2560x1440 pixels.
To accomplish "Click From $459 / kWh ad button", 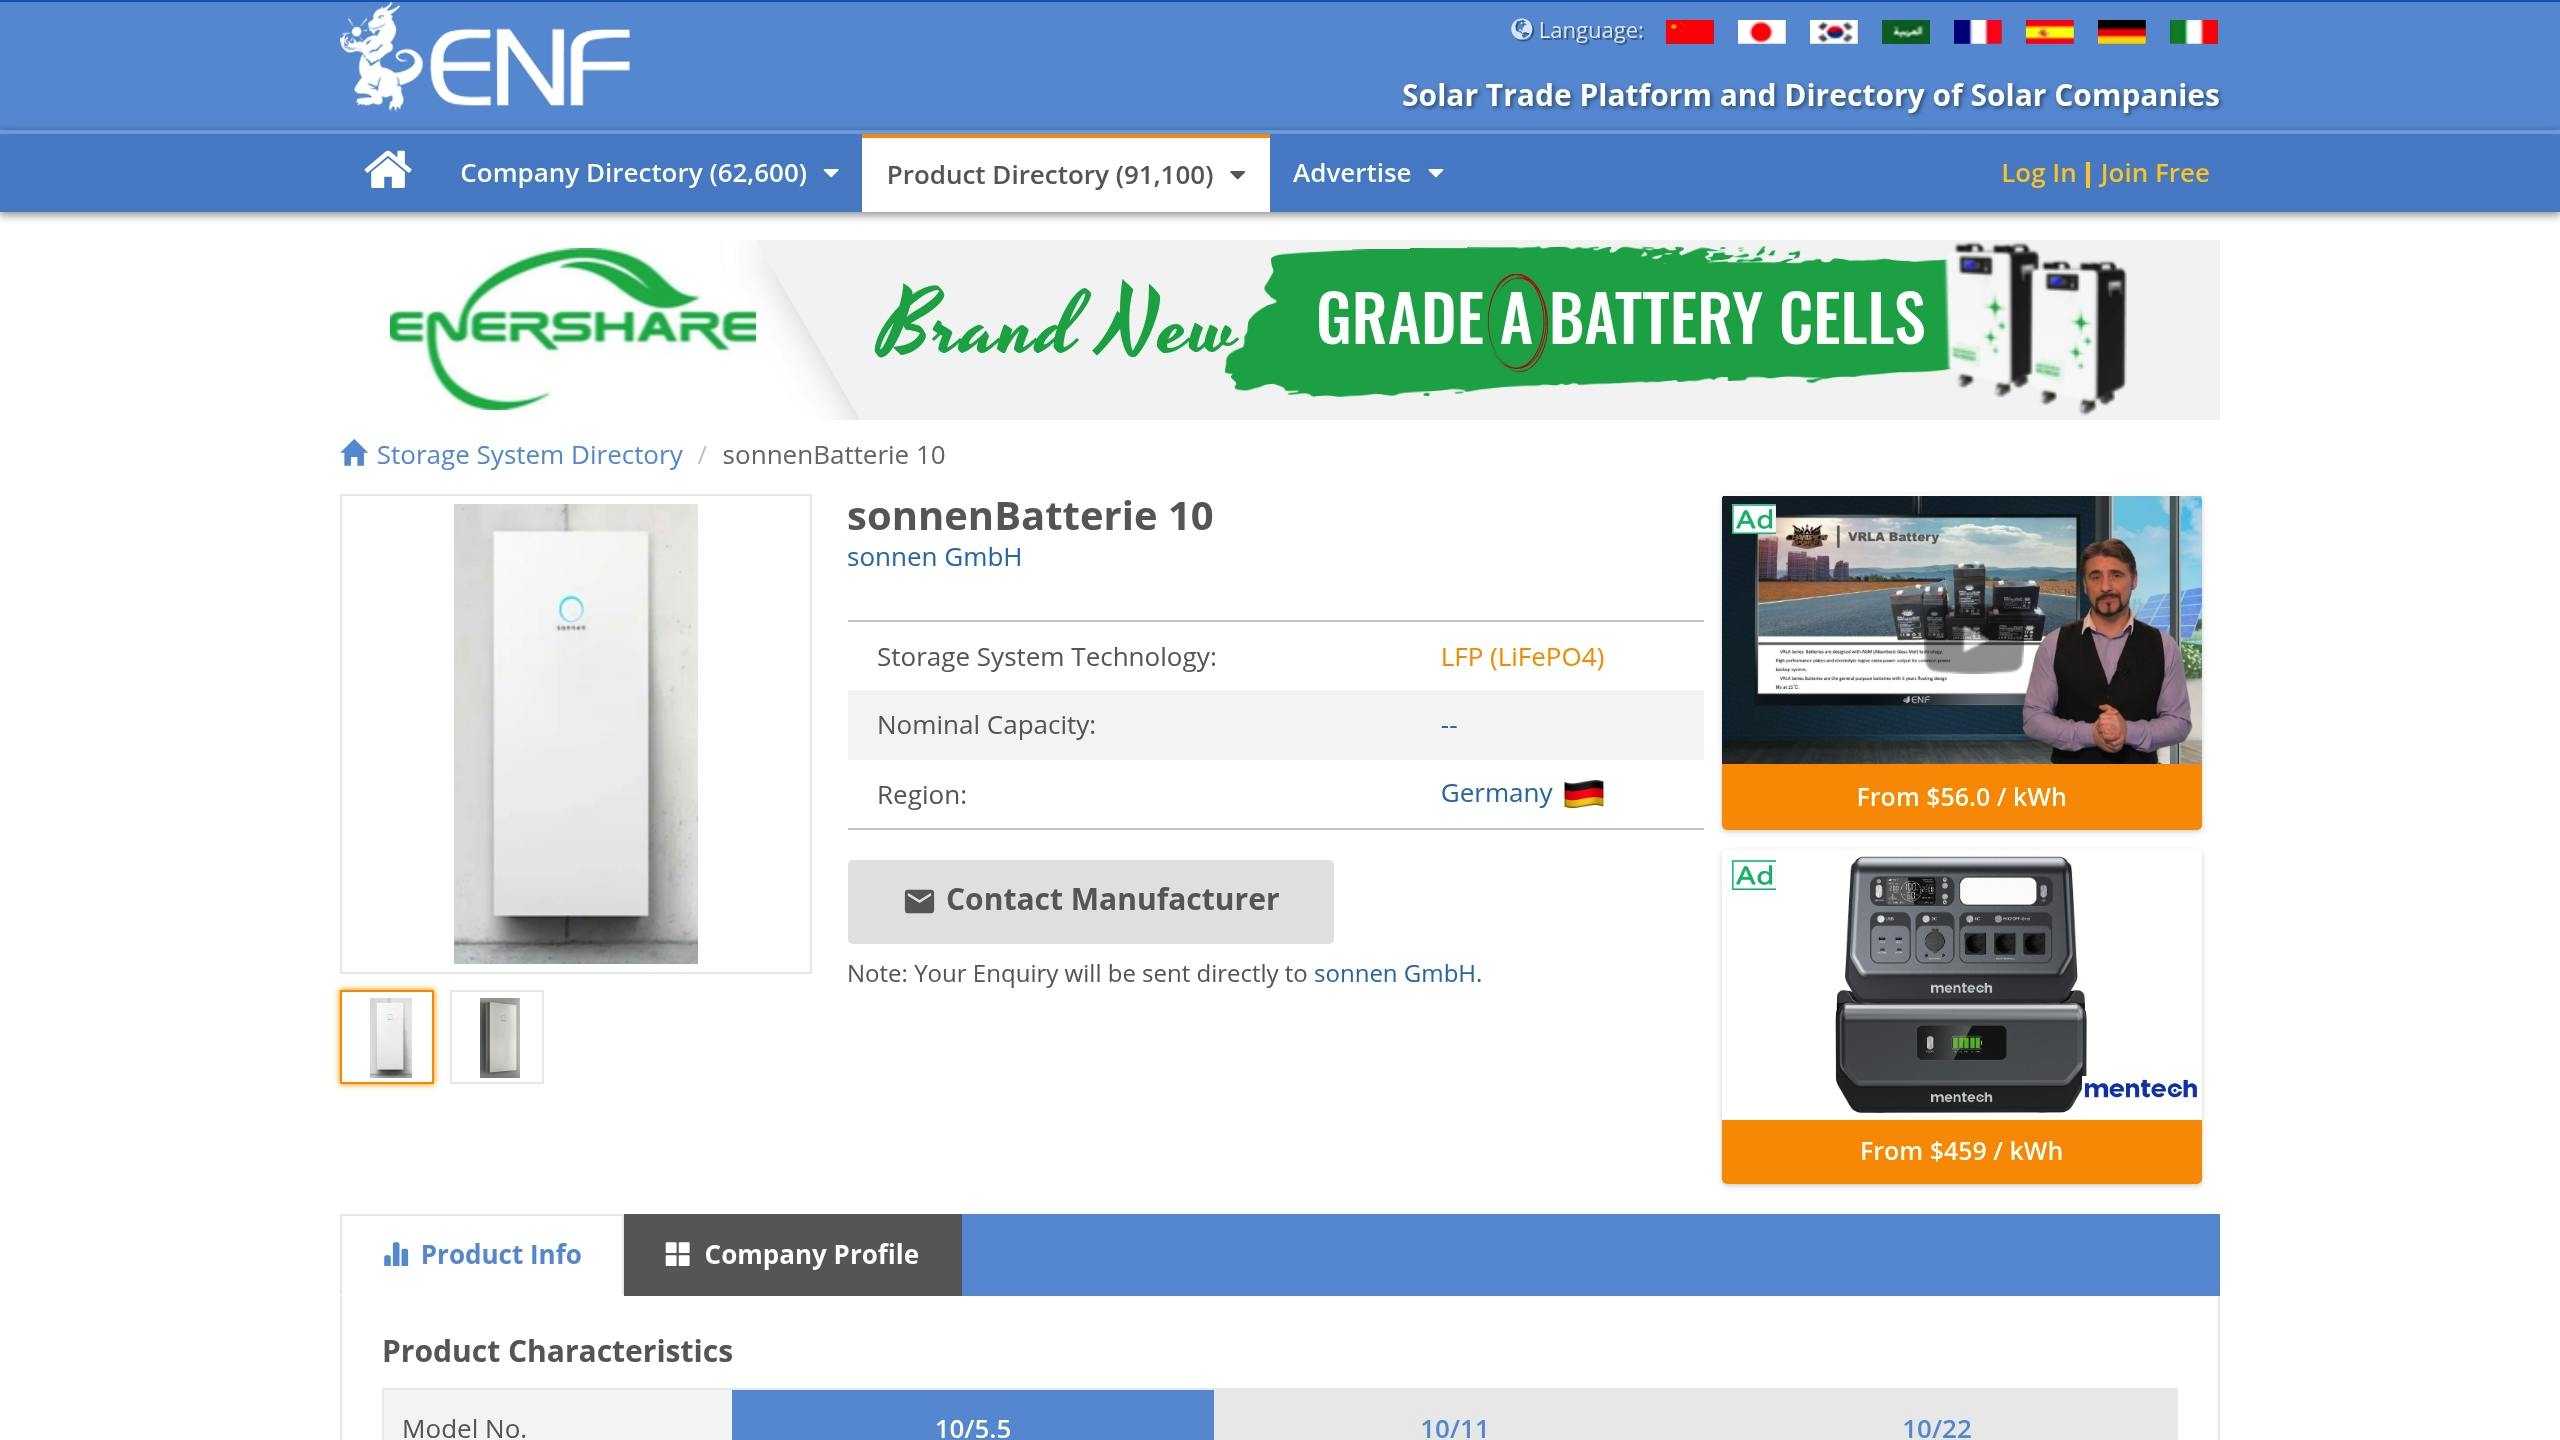I will coord(1961,1151).
